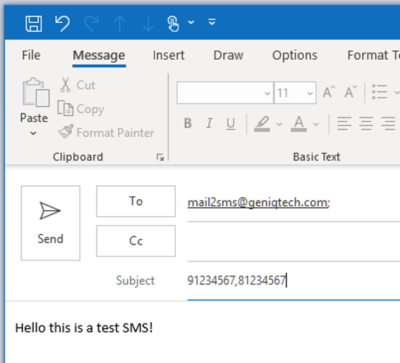
Task: Toggle Underline formatting
Action: click(230, 124)
